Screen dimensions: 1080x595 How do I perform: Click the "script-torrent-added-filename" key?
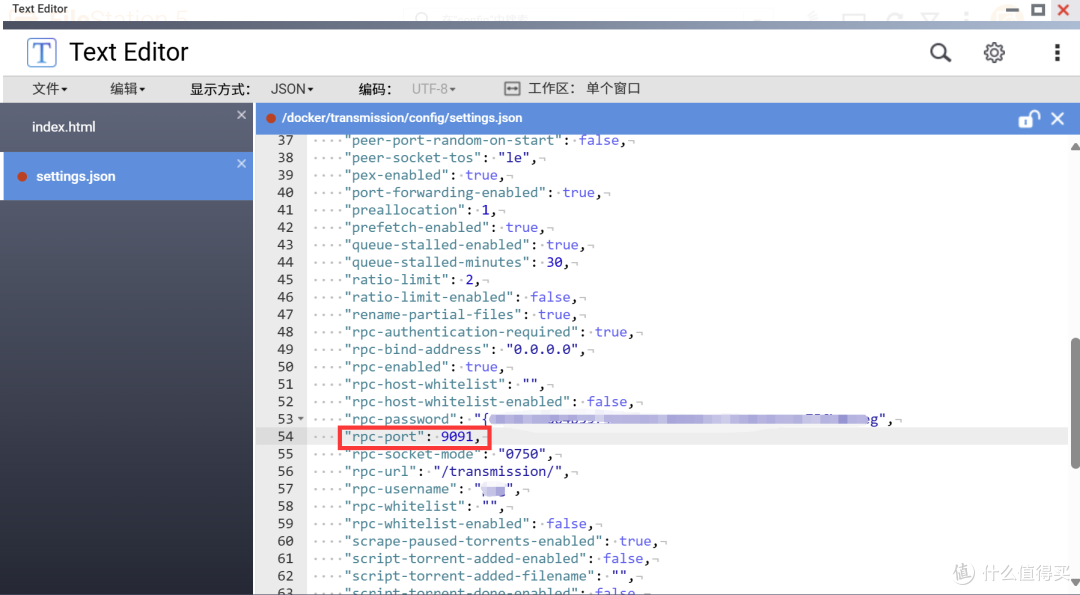[469, 576]
